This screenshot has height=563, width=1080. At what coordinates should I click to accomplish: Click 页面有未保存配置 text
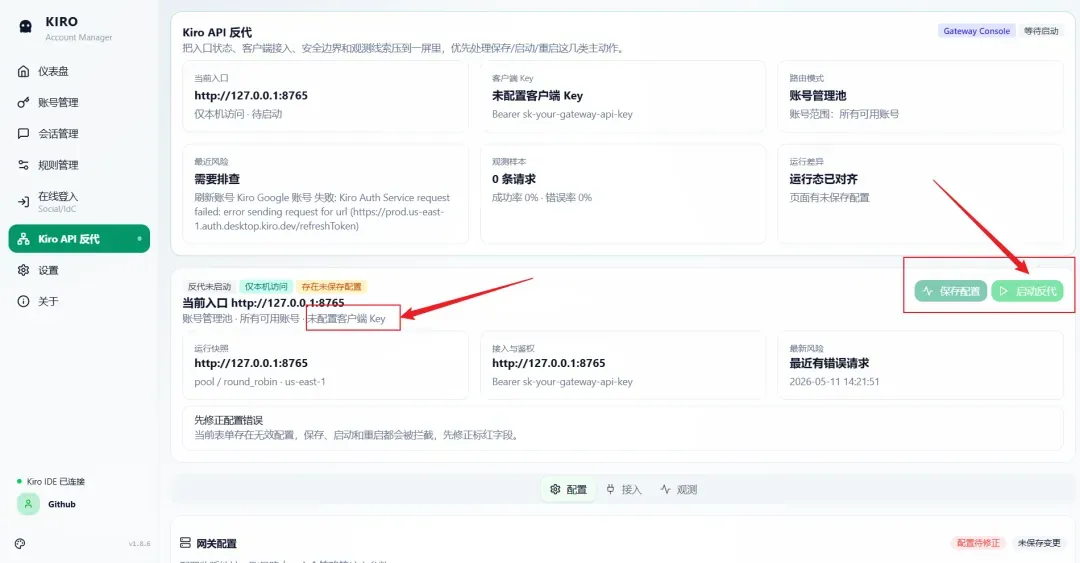829,198
